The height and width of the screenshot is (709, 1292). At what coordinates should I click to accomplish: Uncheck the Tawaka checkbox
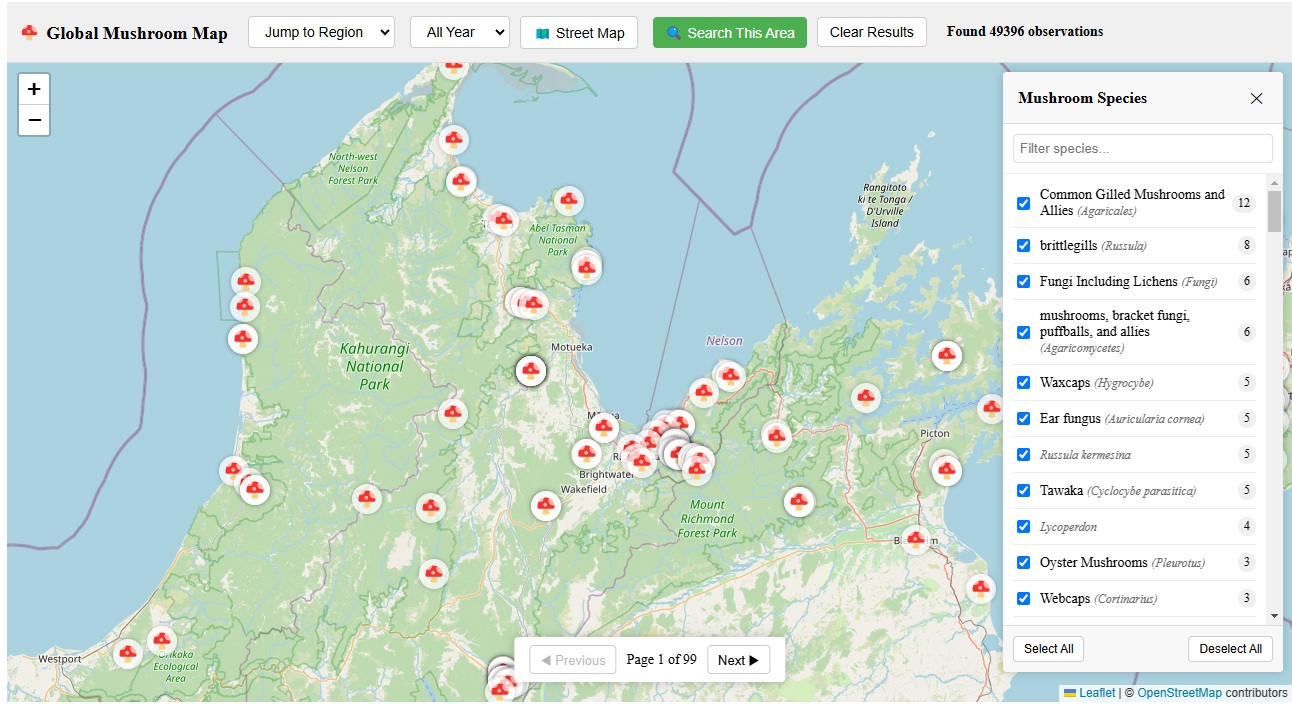1023,490
